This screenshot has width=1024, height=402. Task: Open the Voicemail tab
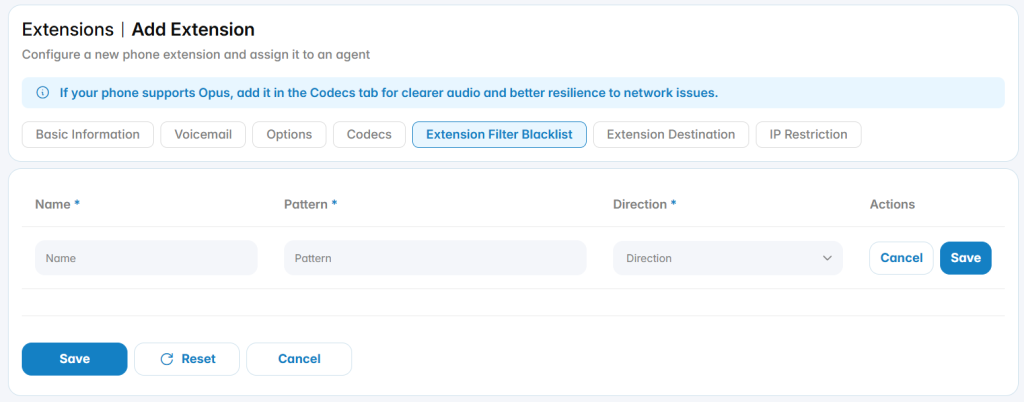pos(203,134)
